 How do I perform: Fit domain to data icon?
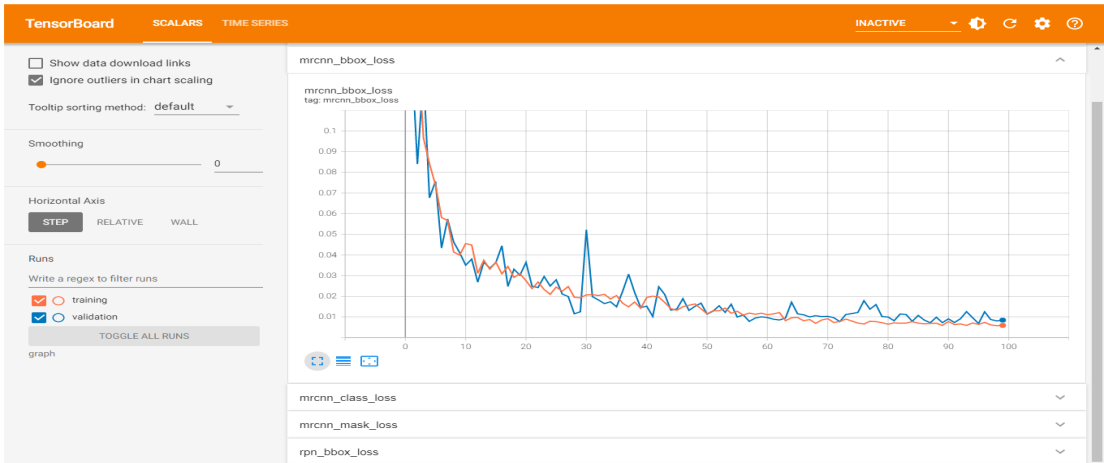point(369,360)
